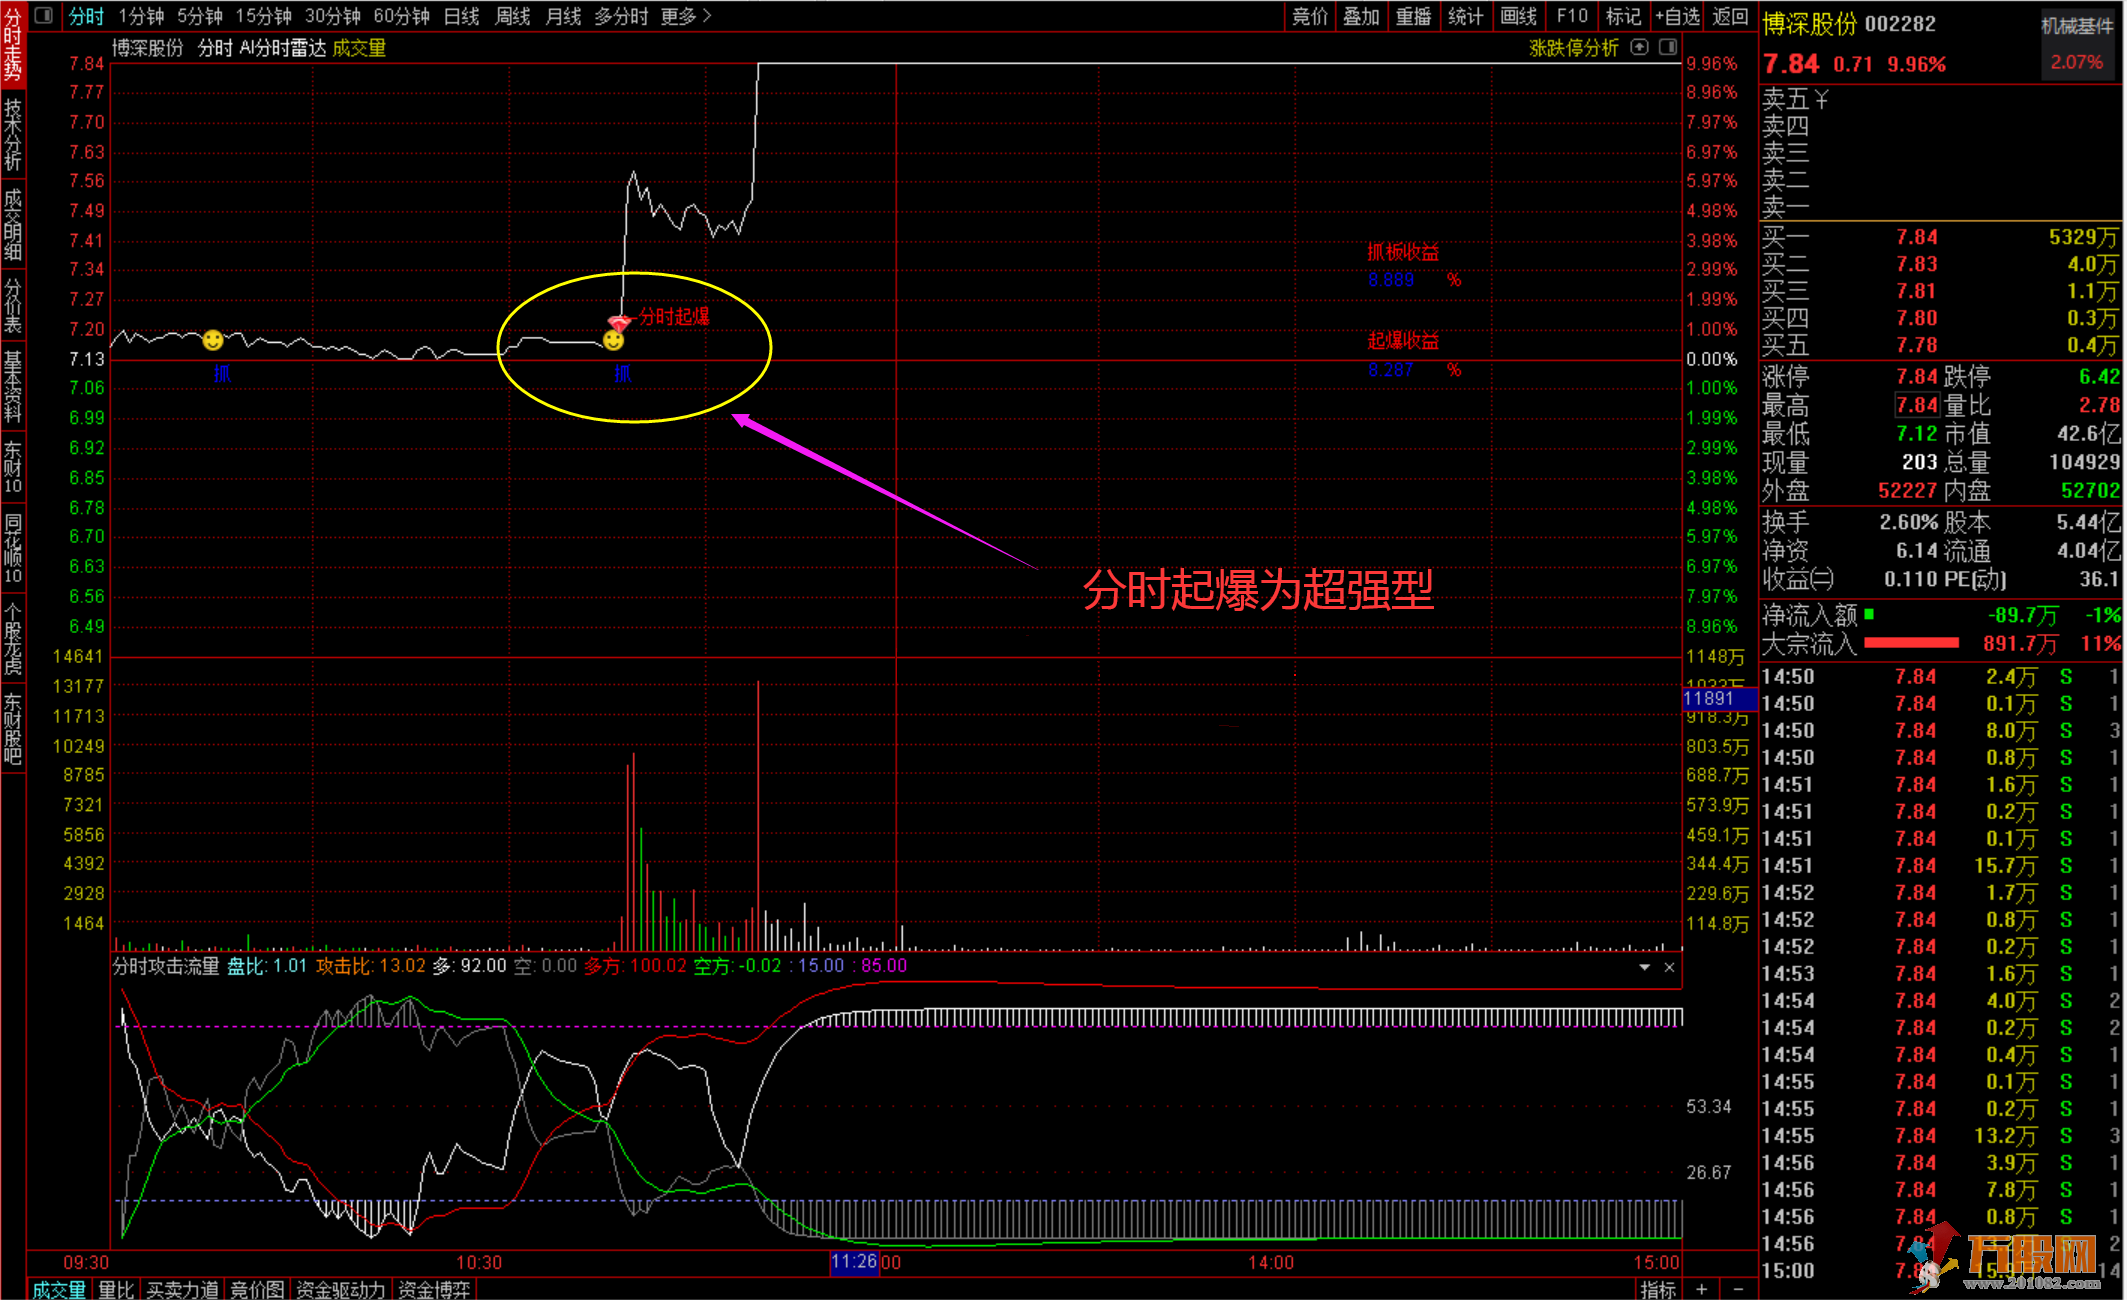
Task: Open 东财10 sidebar tab
Action: [13, 467]
